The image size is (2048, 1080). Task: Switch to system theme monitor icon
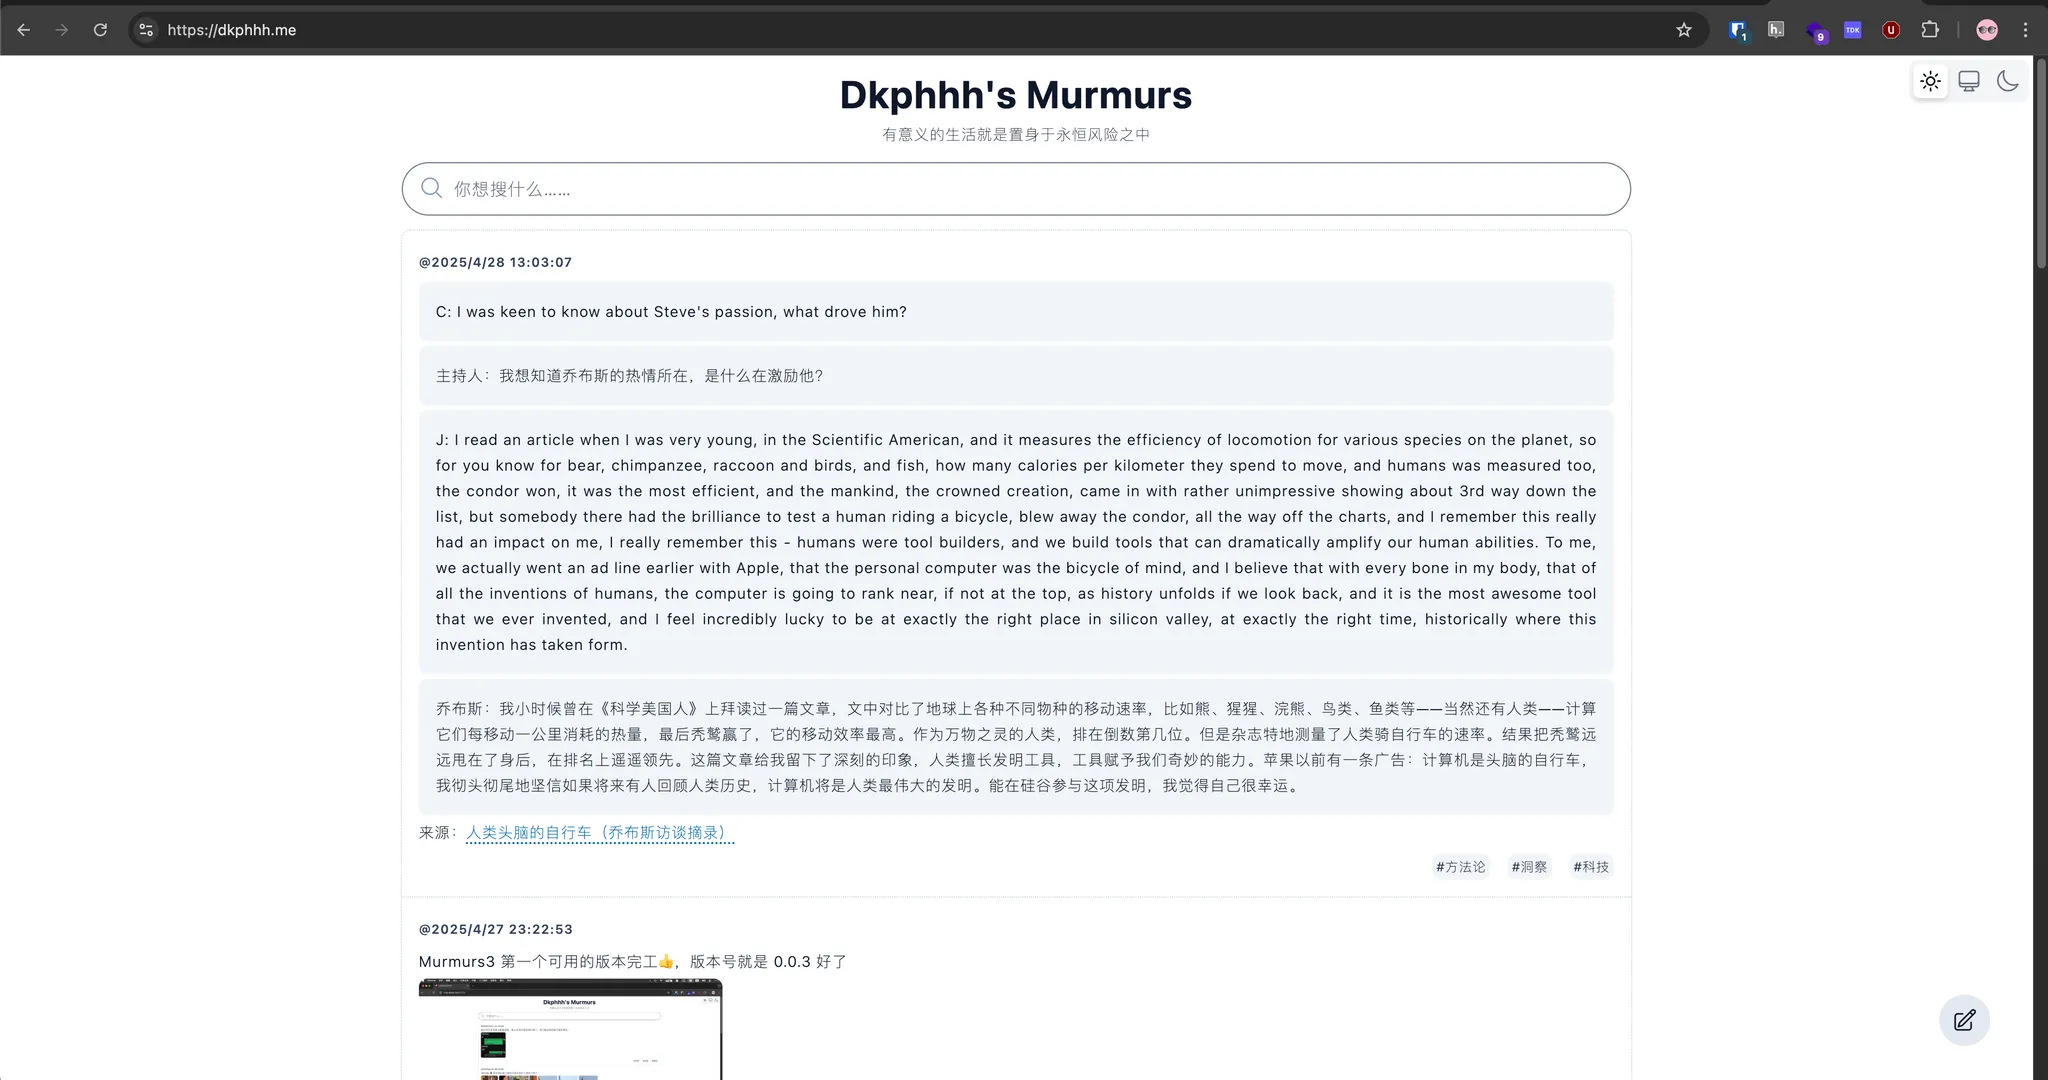[x=1969, y=81]
